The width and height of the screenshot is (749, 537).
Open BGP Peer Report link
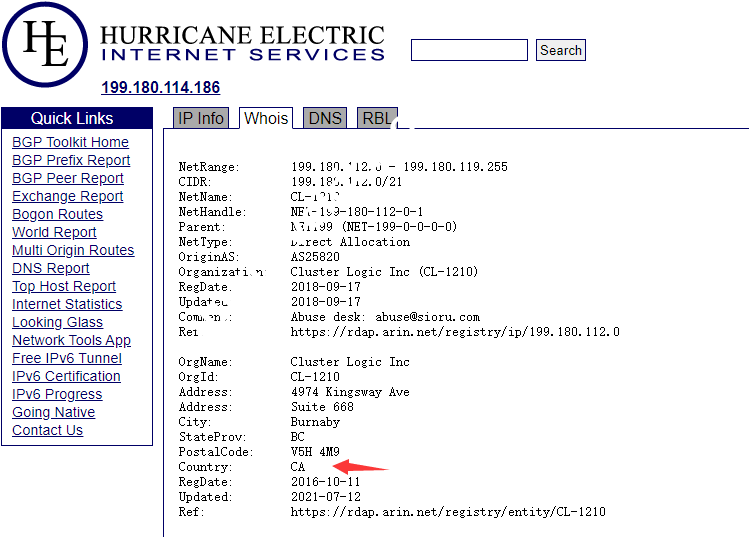click(x=68, y=178)
